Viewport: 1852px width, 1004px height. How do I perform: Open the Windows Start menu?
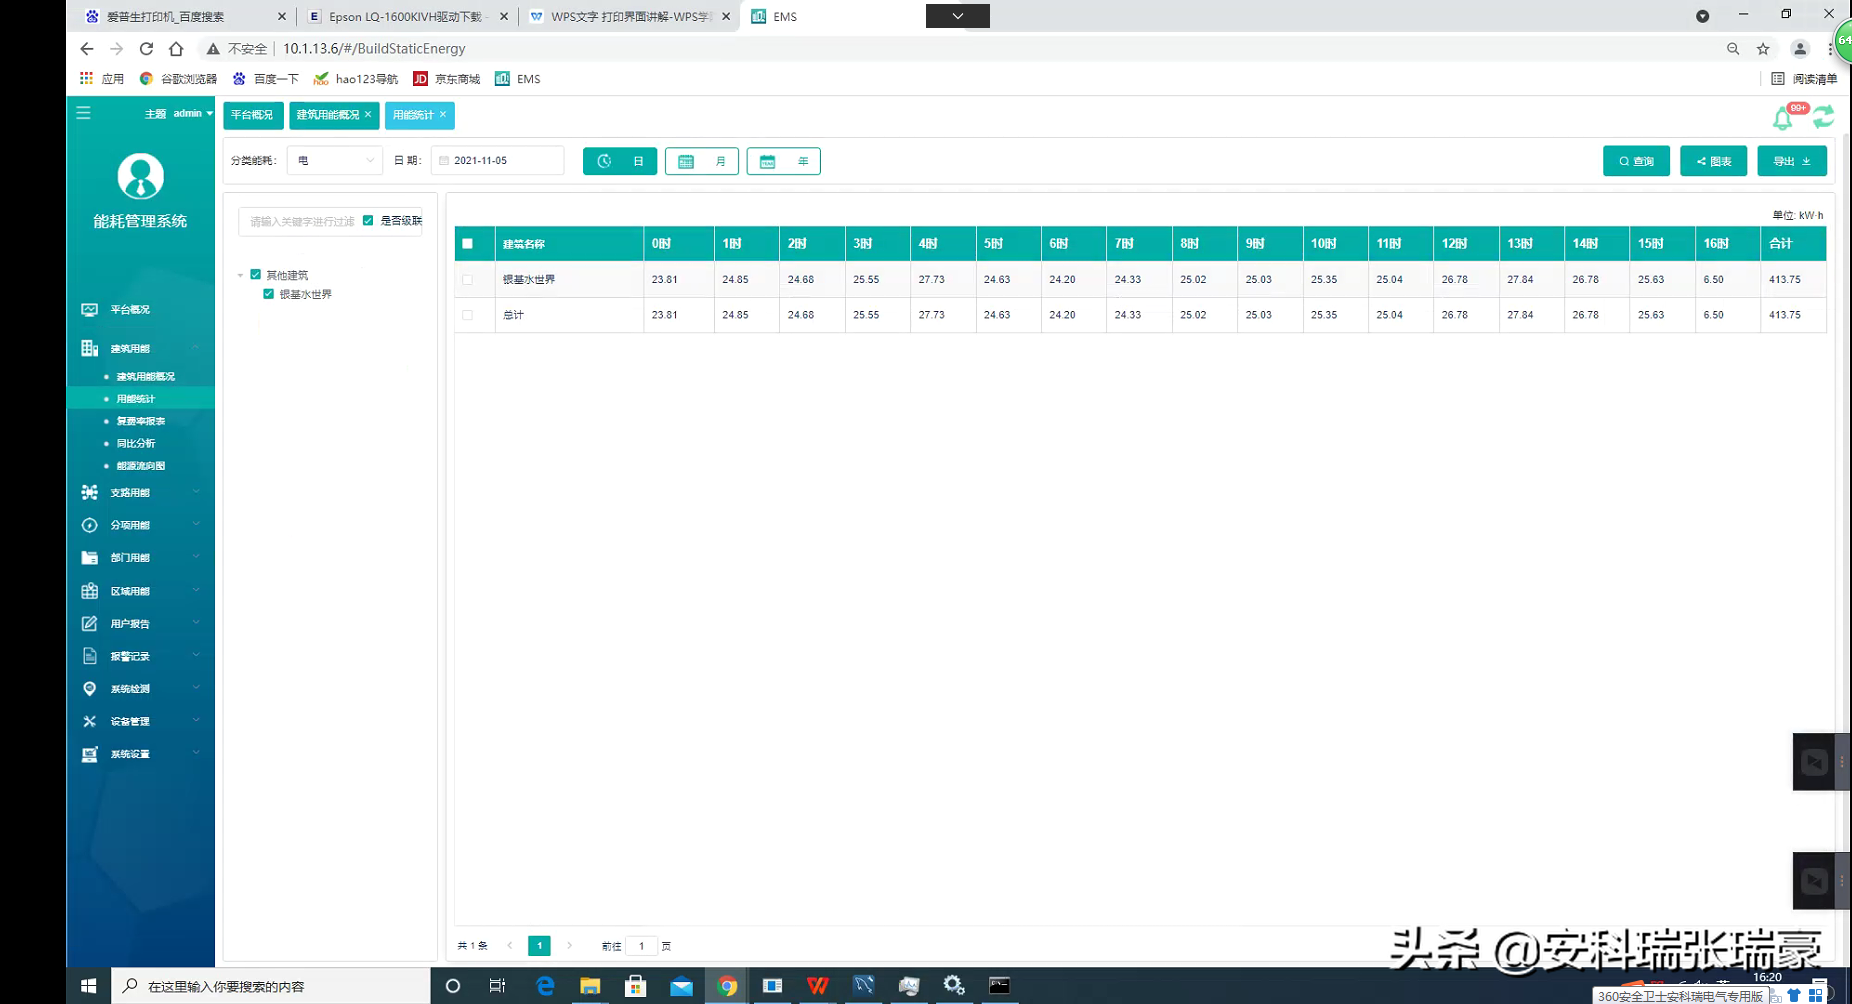[88, 986]
